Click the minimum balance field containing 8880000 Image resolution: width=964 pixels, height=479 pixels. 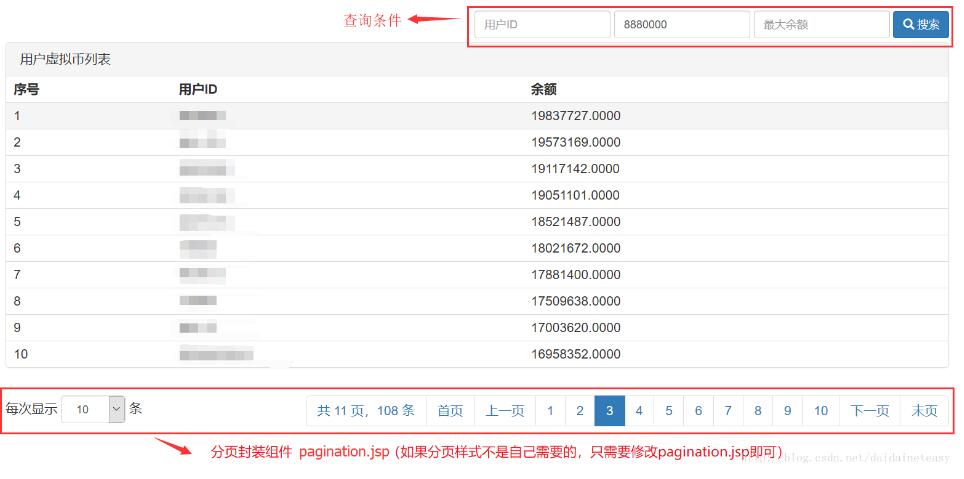(x=681, y=24)
